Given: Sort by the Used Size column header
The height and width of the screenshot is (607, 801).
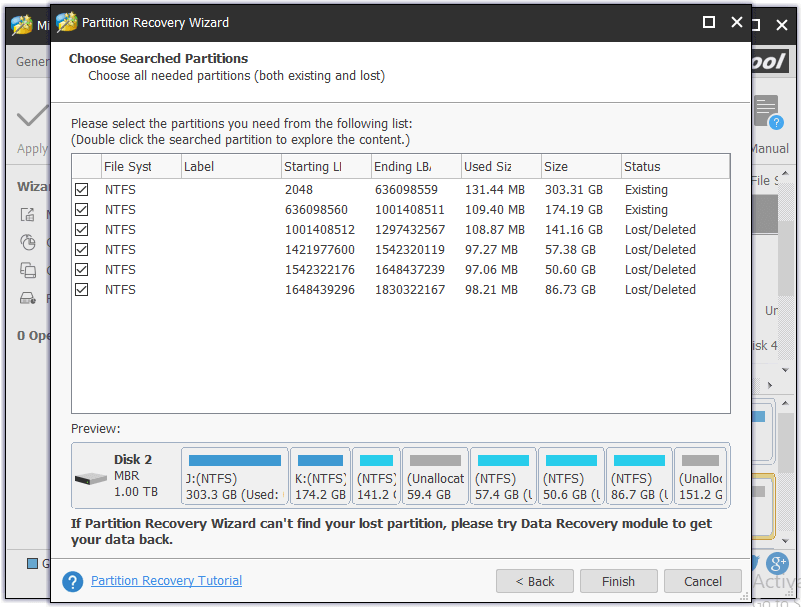Looking at the screenshot, I should coord(501,167).
